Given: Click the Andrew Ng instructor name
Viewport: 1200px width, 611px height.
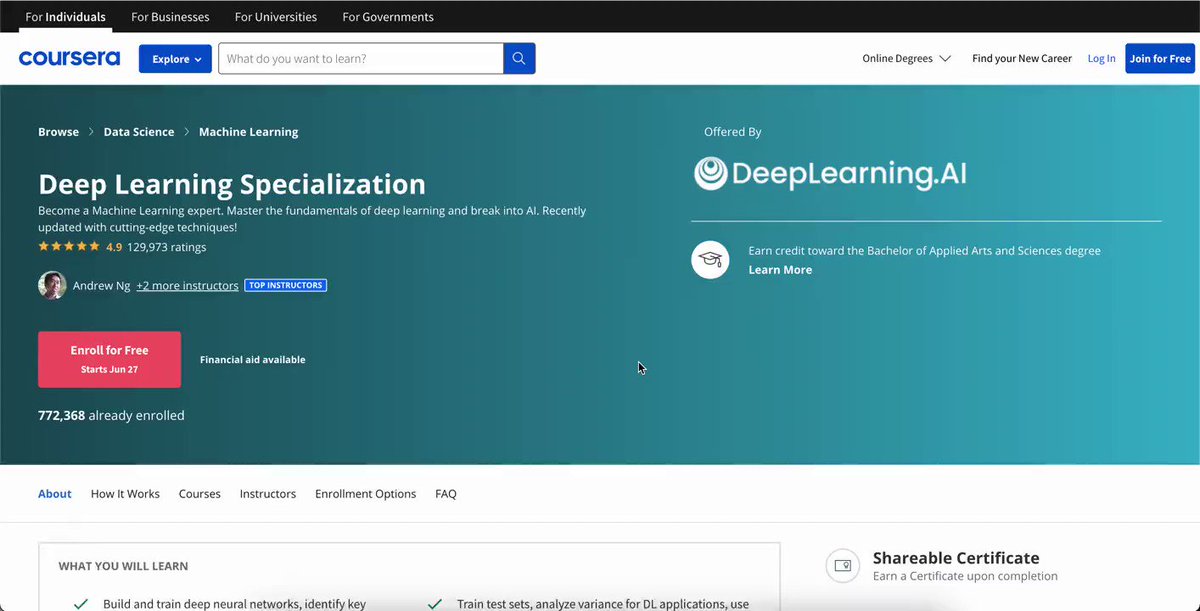Looking at the screenshot, I should coord(101,286).
